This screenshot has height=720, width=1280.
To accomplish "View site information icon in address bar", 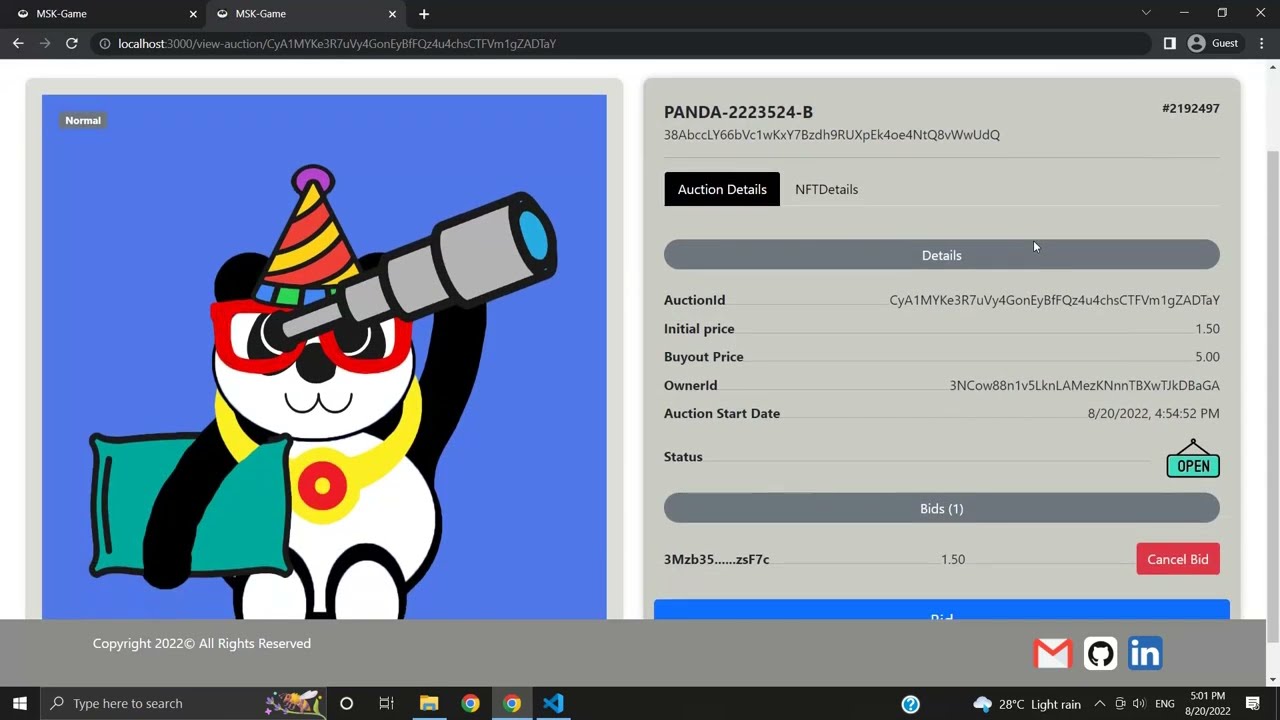I will coord(104,43).
